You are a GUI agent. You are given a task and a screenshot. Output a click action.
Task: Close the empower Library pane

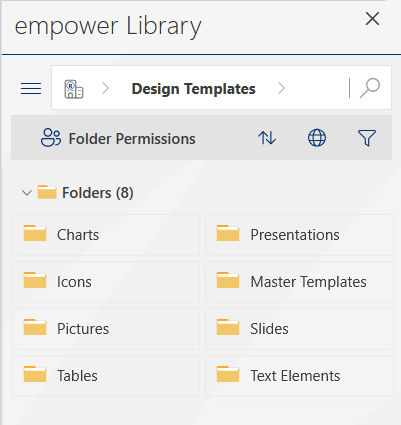pyautogui.click(x=372, y=19)
